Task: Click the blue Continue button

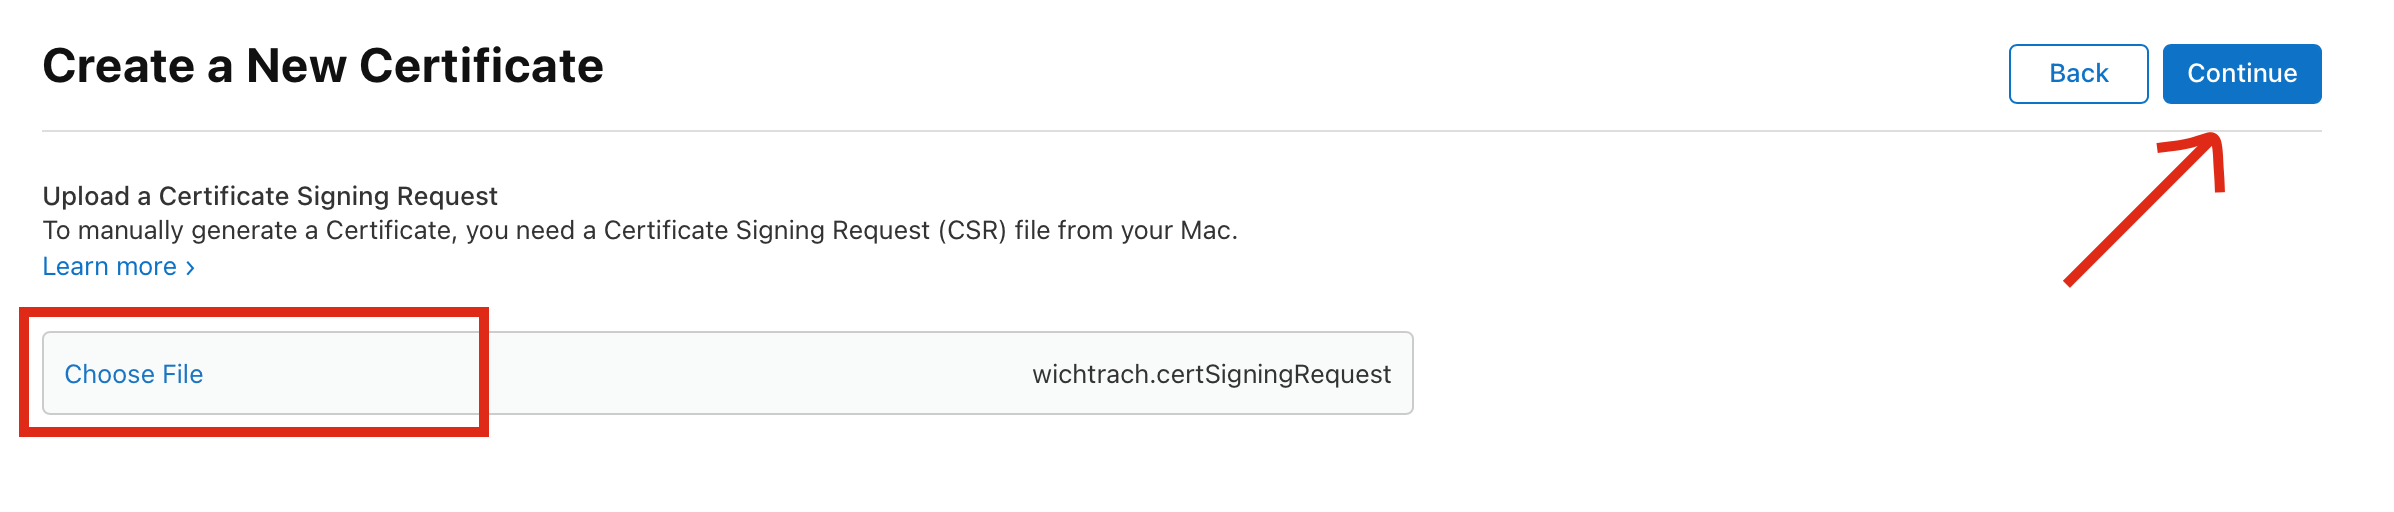Action: coord(2241,74)
